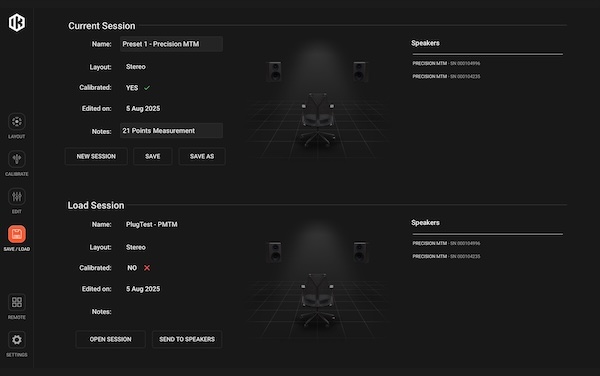Click the New Session button
This screenshot has width=600, height=376.
tap(96, 156)
